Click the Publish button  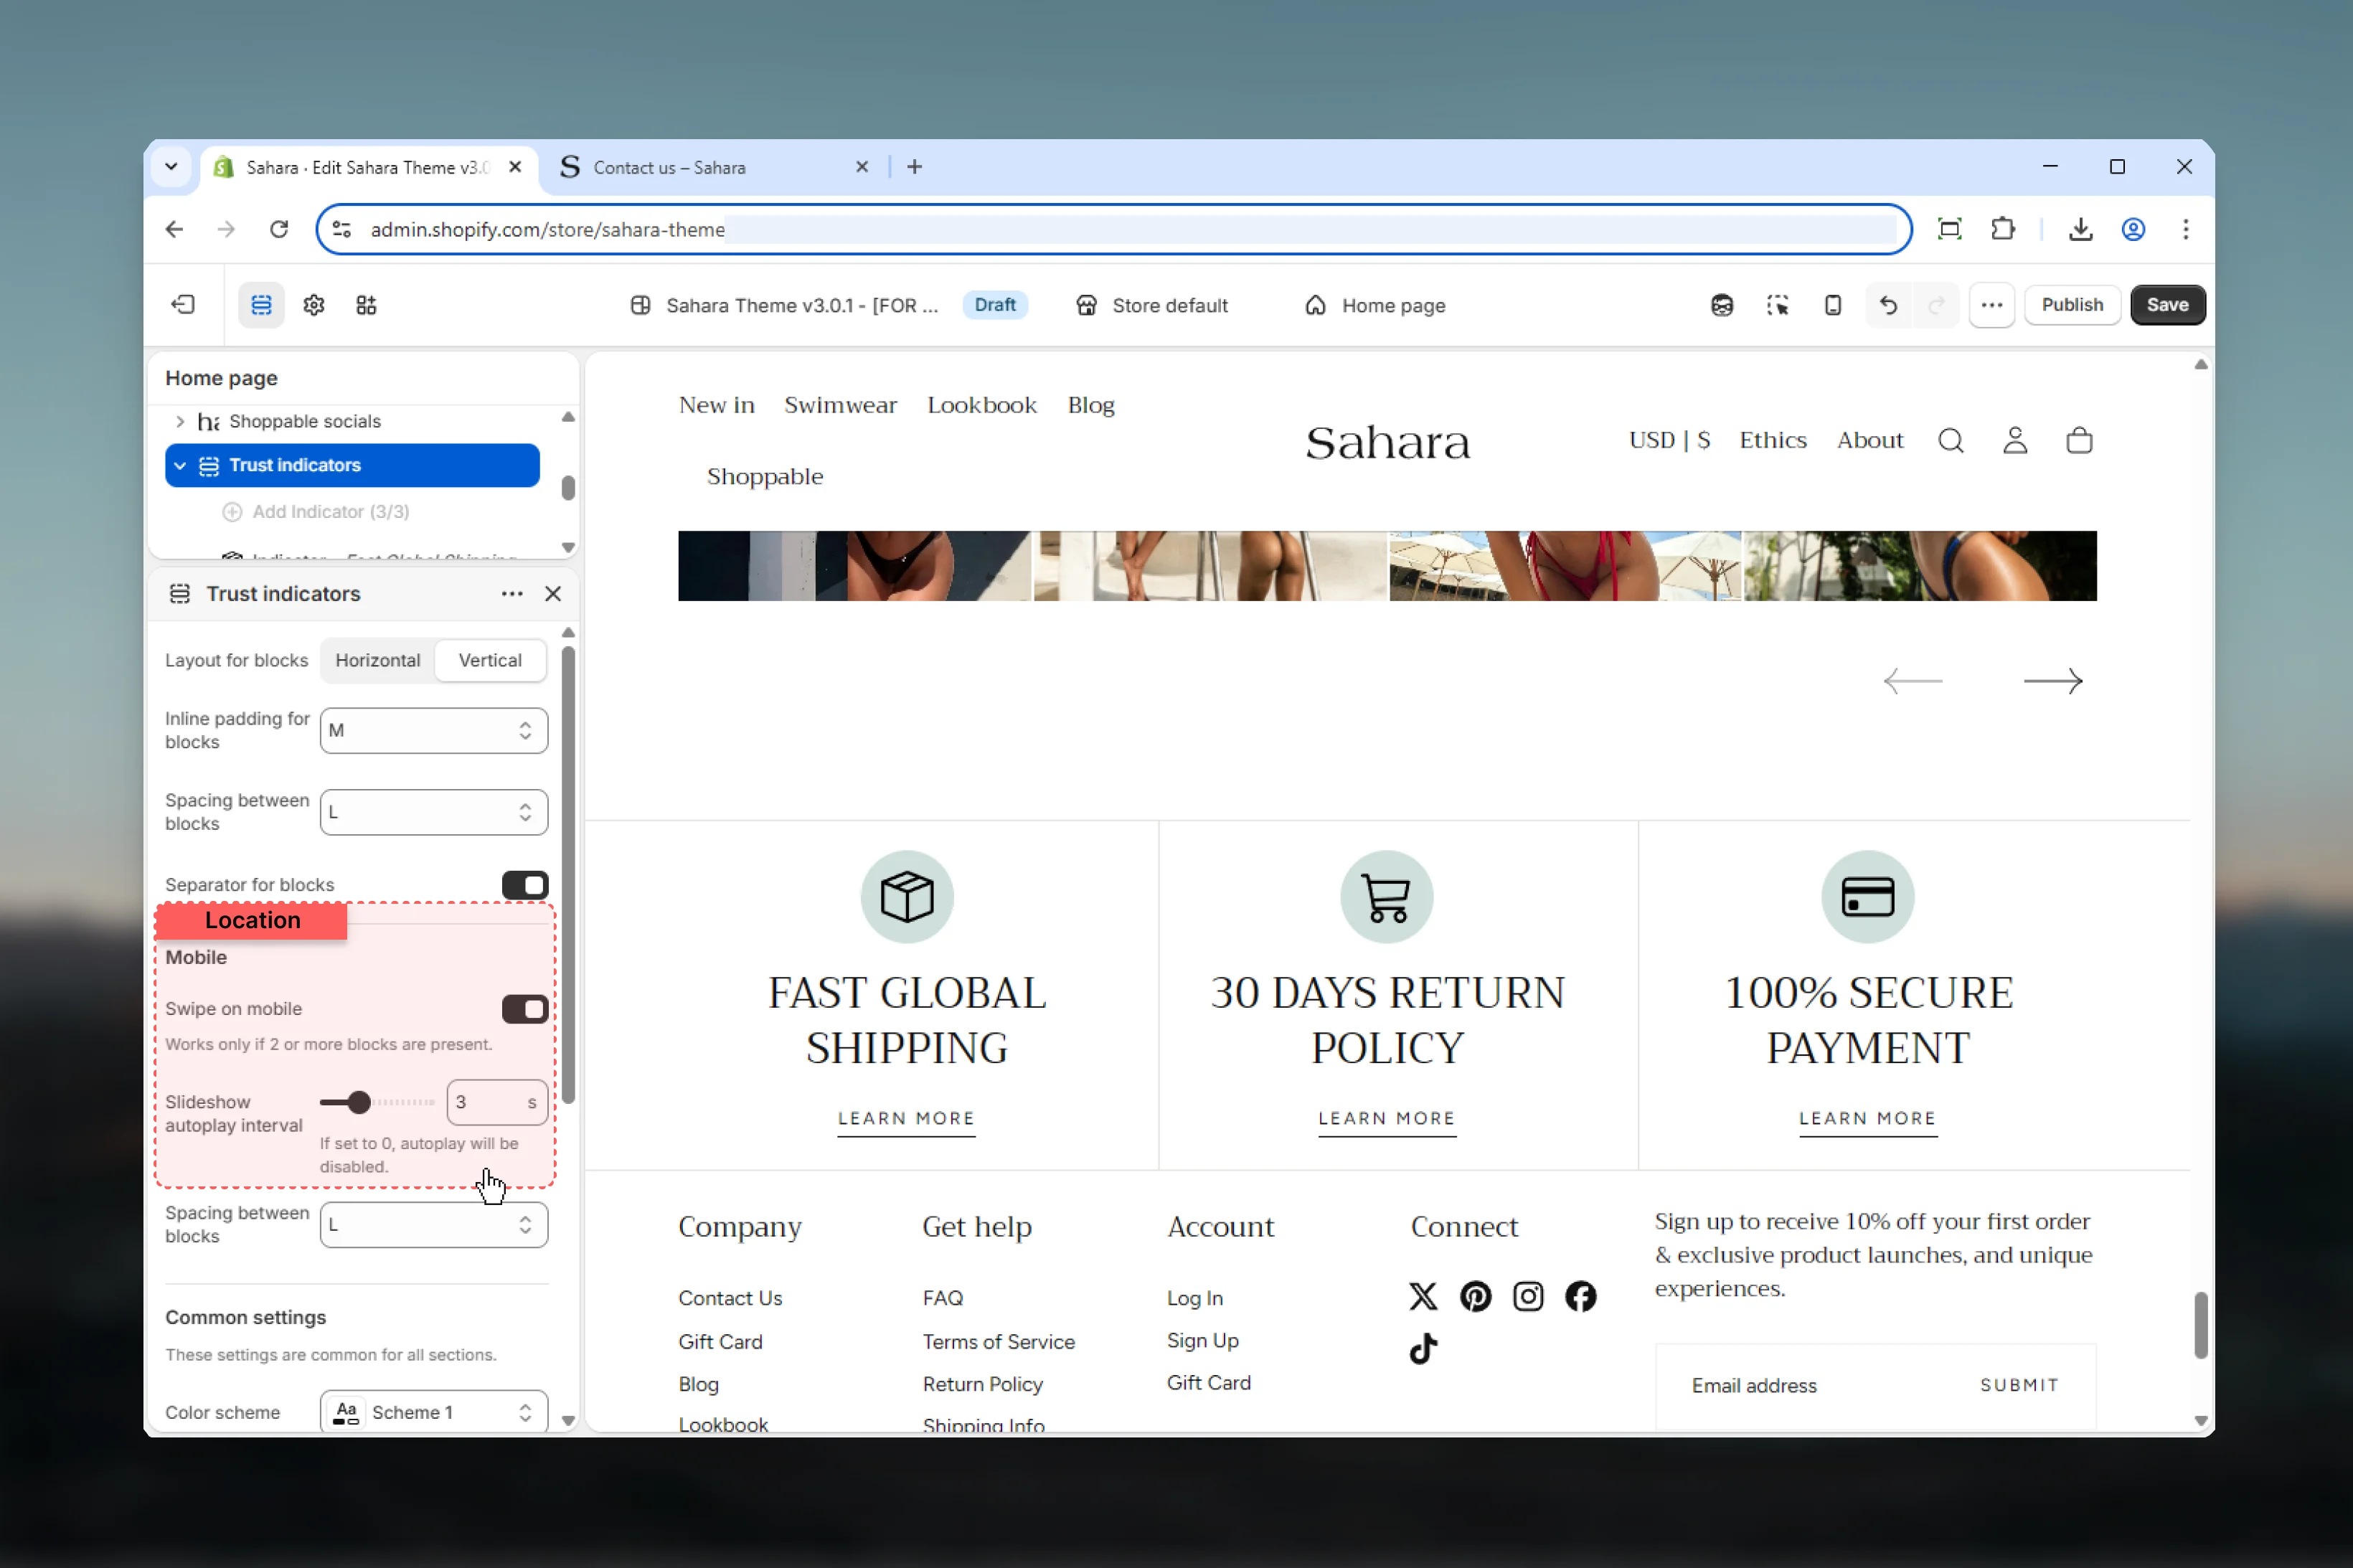(x=2071, y=305)
